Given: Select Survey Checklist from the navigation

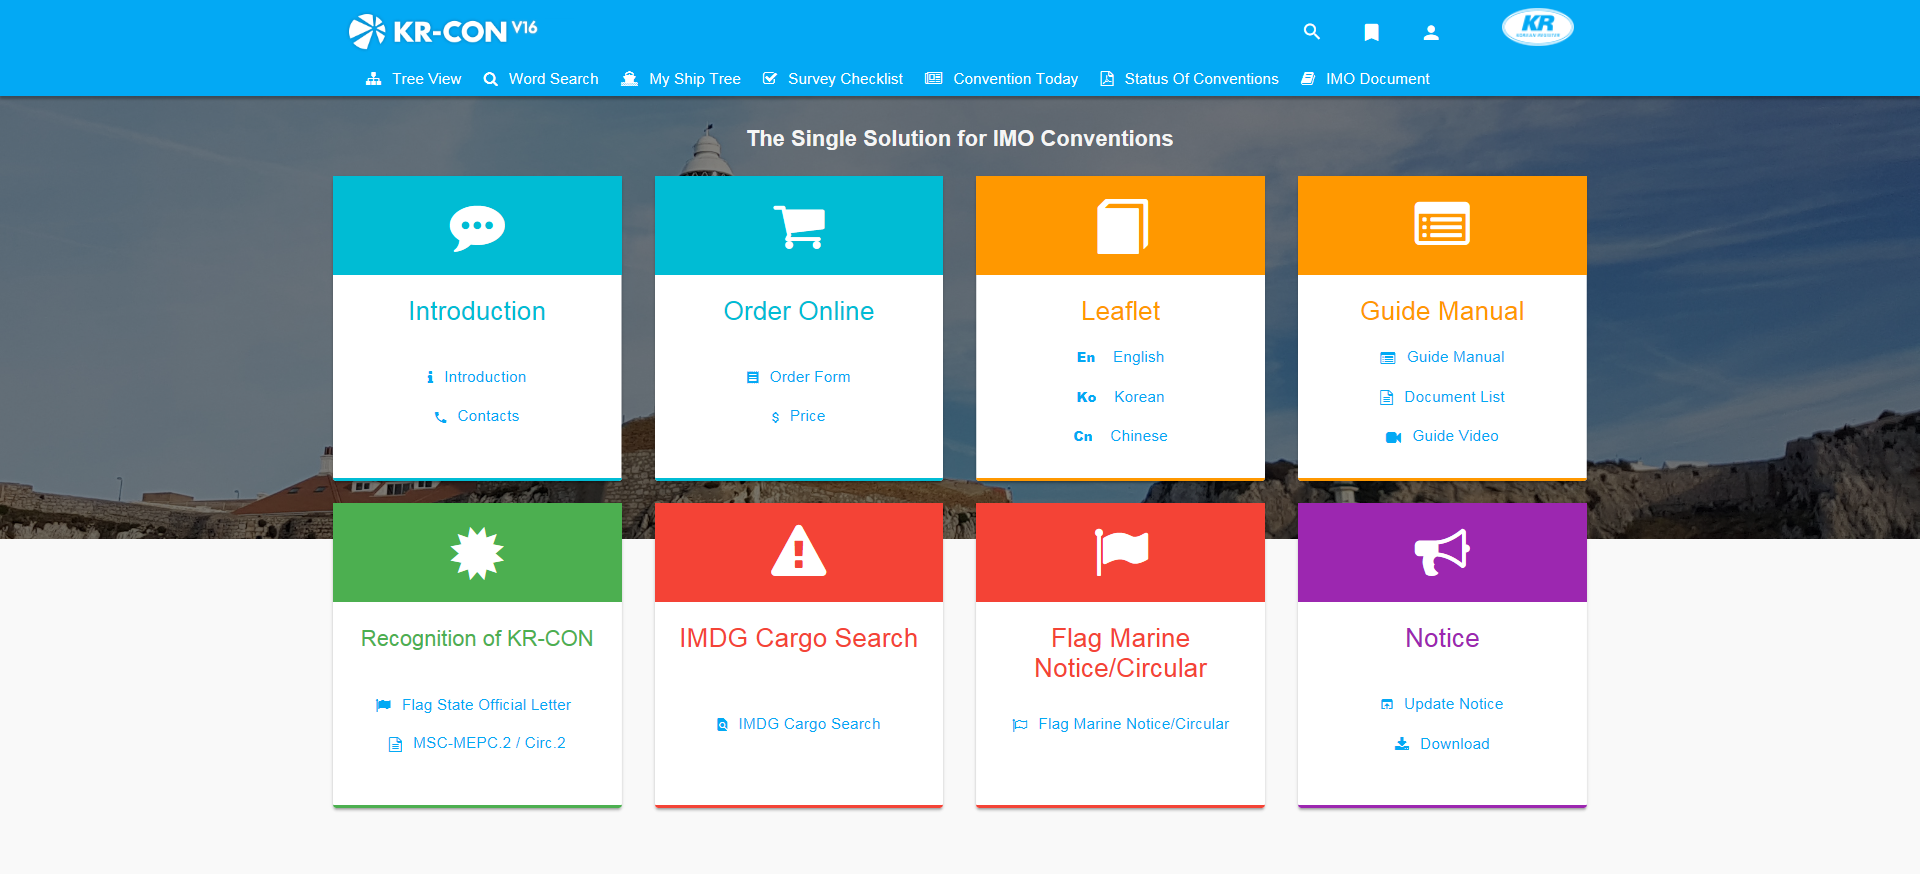Looking at the screenshot, I should (833, 79).
